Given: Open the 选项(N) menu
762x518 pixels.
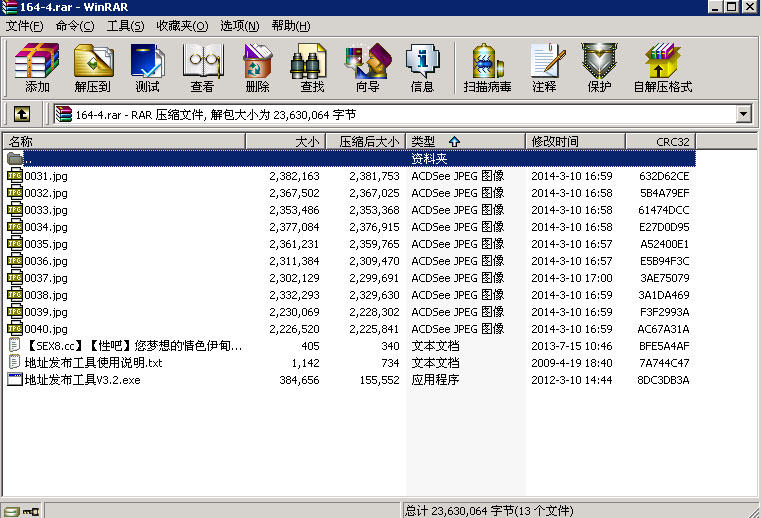Looking at the screenshot, I should 239,25.
